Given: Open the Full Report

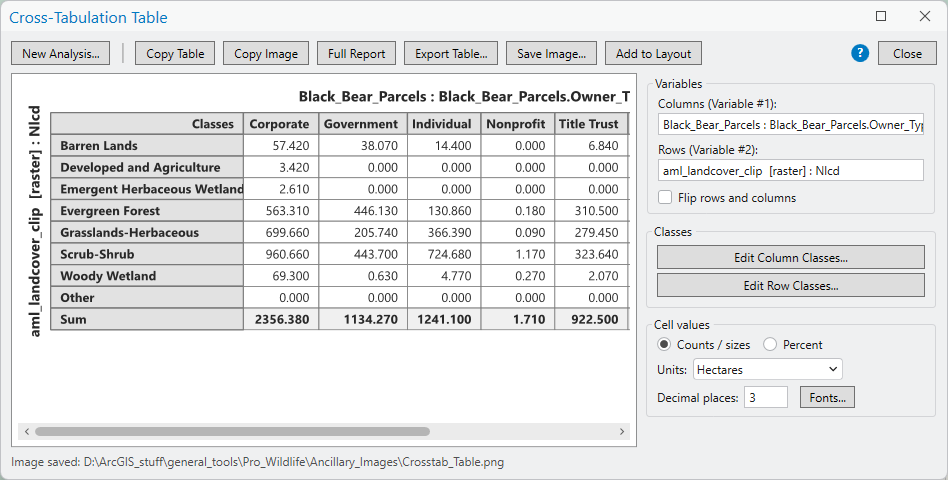Looking at the screenshot, I should [357, 53].
